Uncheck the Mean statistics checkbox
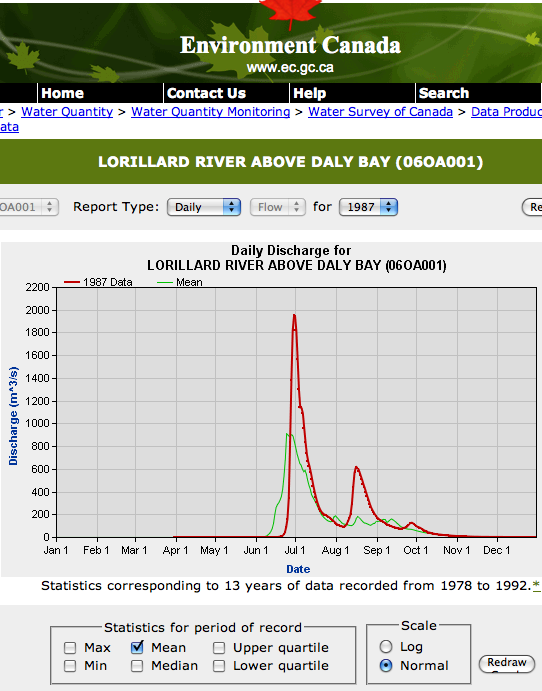Image resolution: width=542 pixels, height=691 pixels. 137,647
